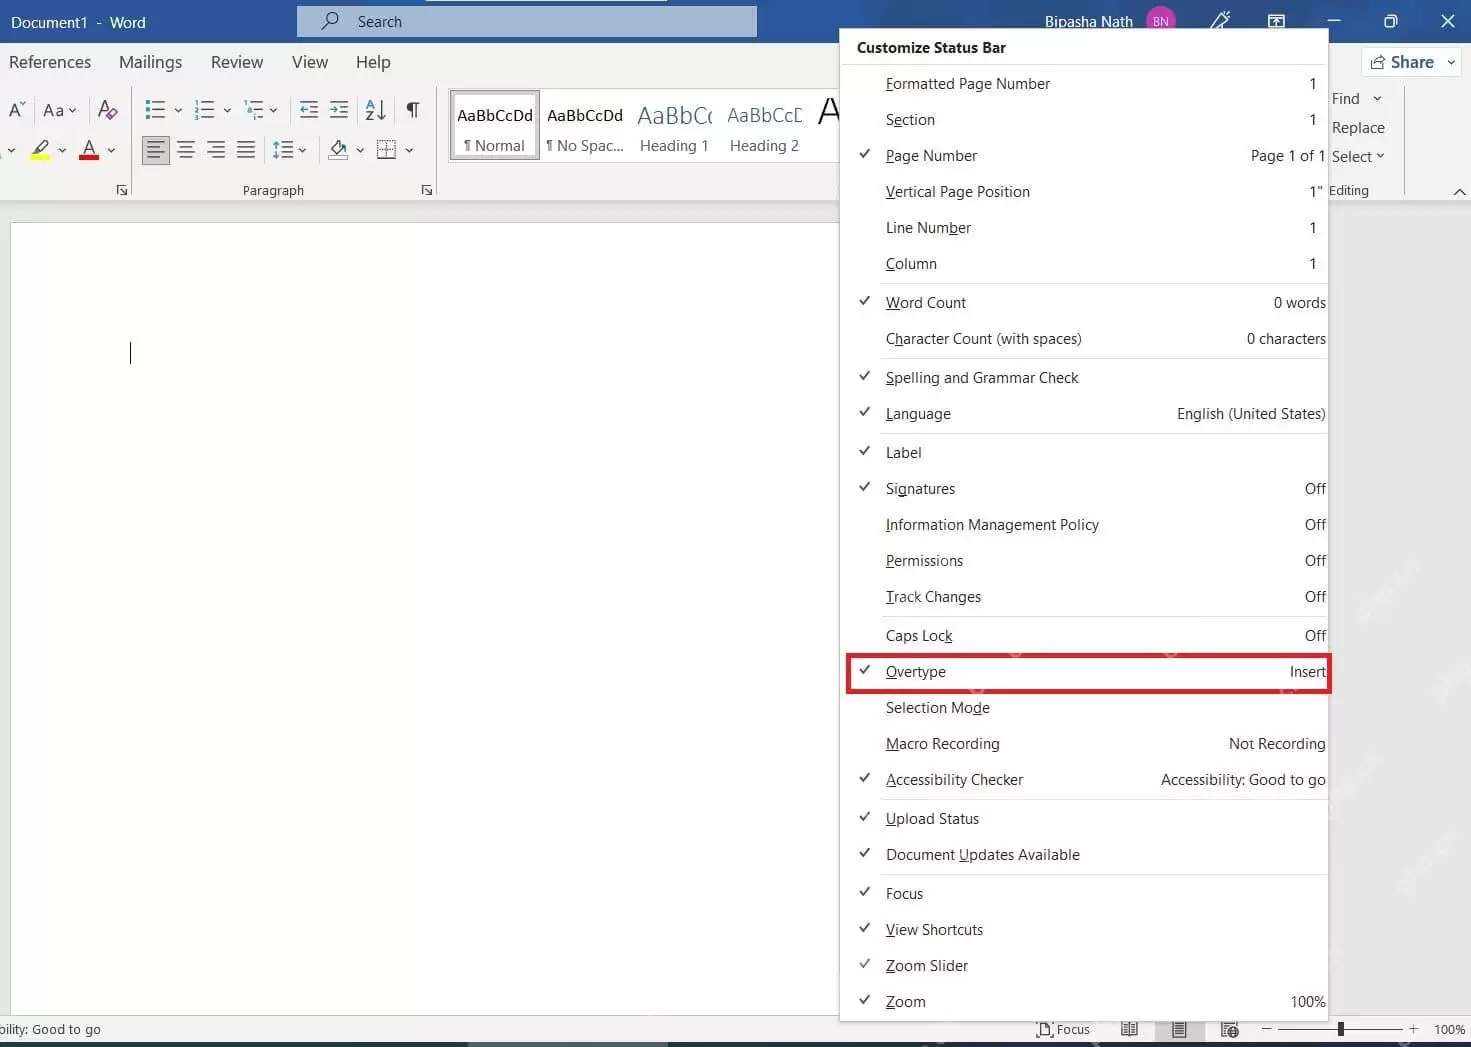This screenshot has width=1471, height=1047.
Task: Switch to Web Layout view in status bar
Action: 1230,1029
